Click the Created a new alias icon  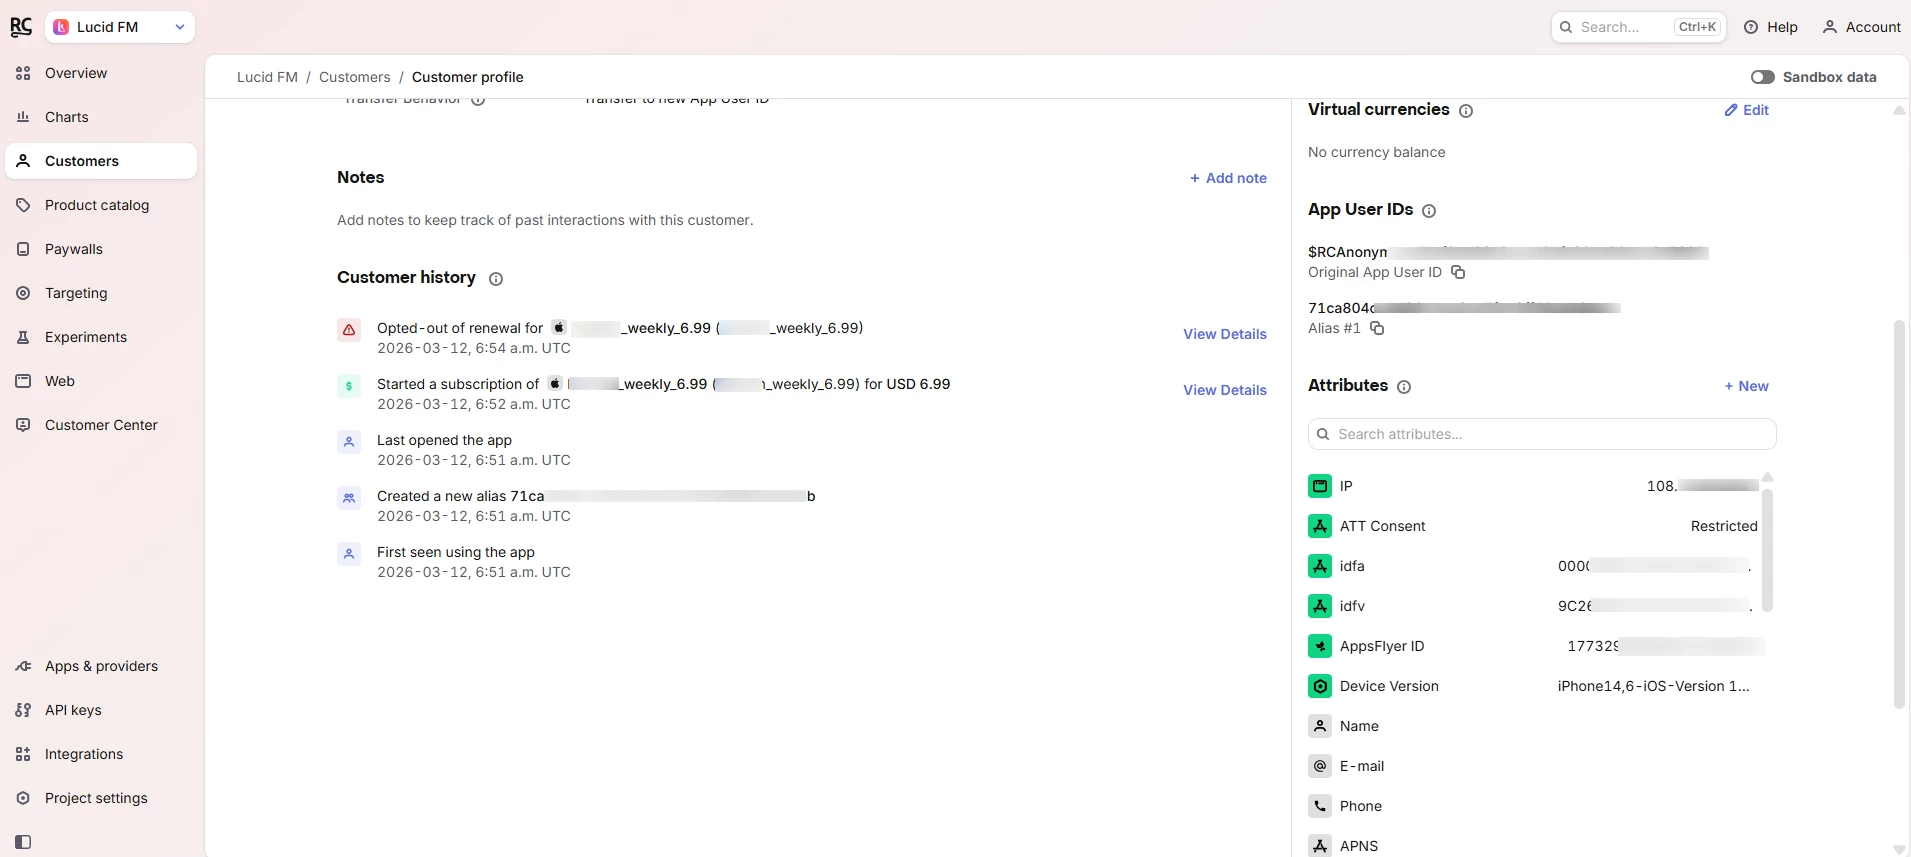pos(349,497)
